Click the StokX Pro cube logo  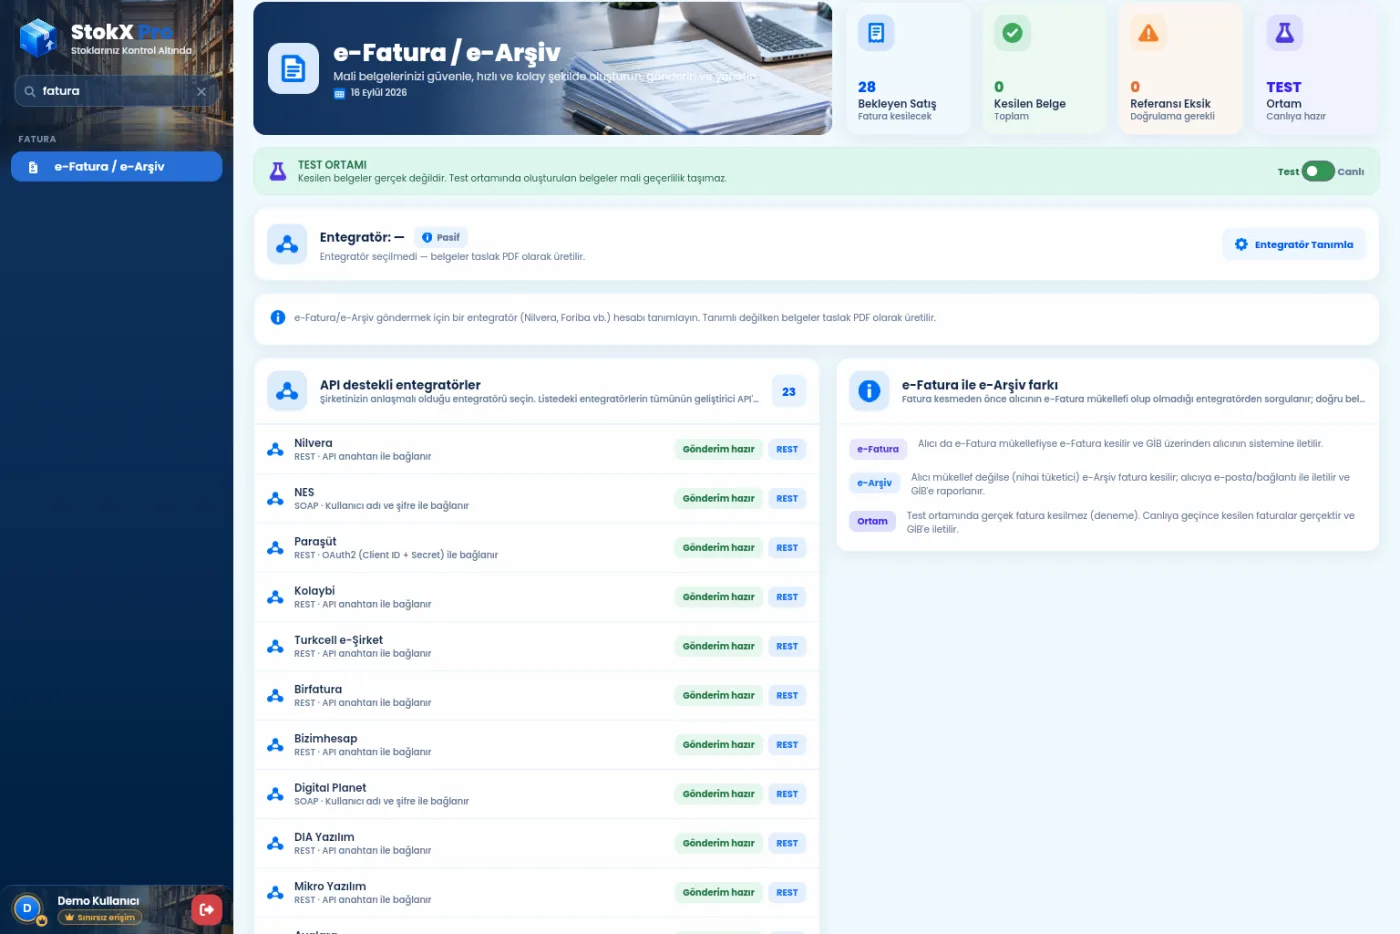pyautogui.click(x=39, y=38)
